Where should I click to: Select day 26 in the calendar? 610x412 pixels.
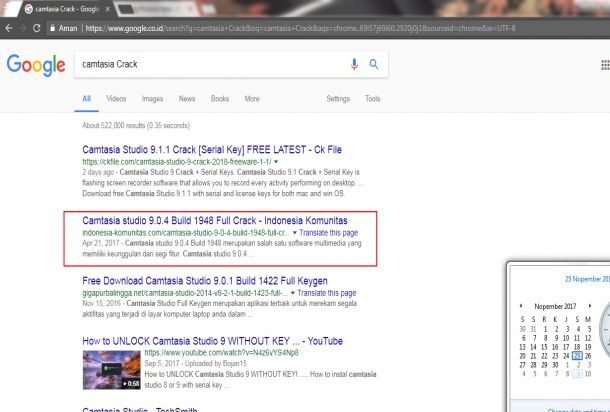pyautogui.click(x=588, y=356)
